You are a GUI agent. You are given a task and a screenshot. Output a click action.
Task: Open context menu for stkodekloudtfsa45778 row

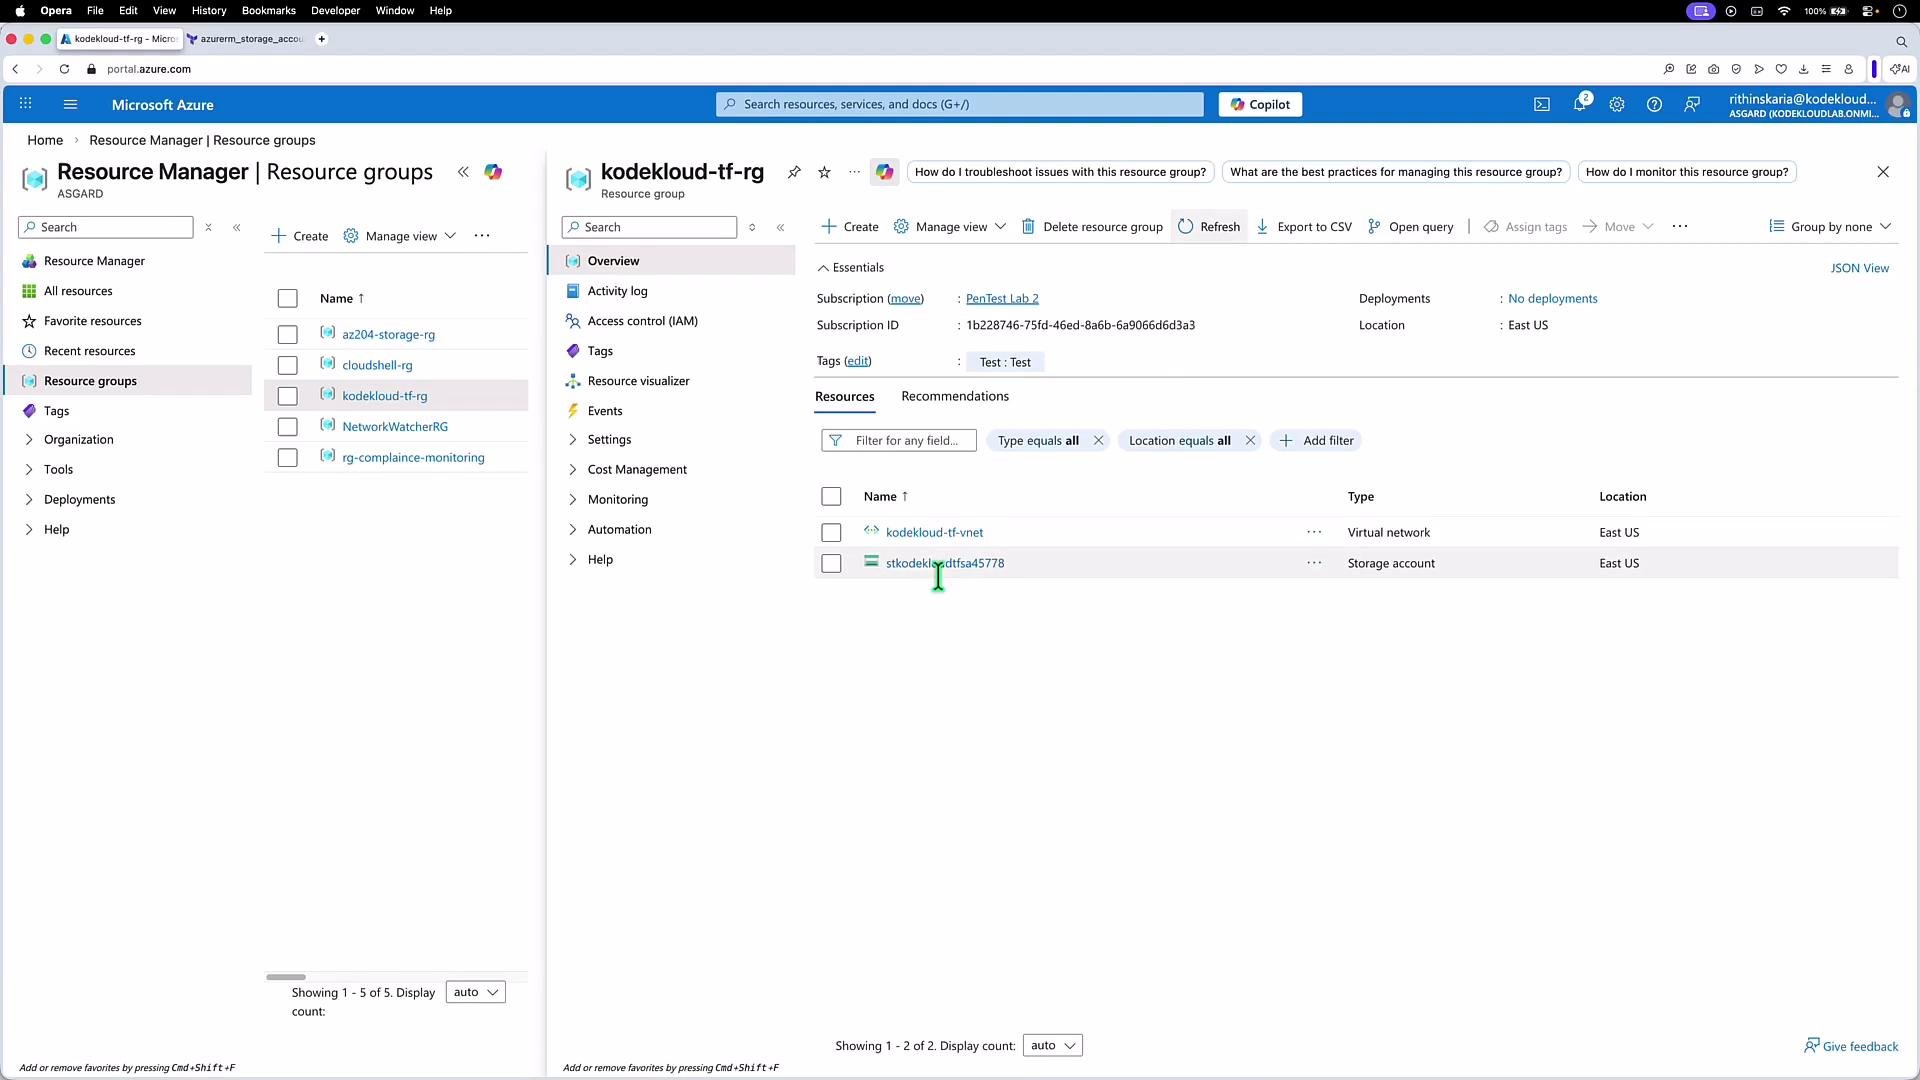click(1314, 563)
